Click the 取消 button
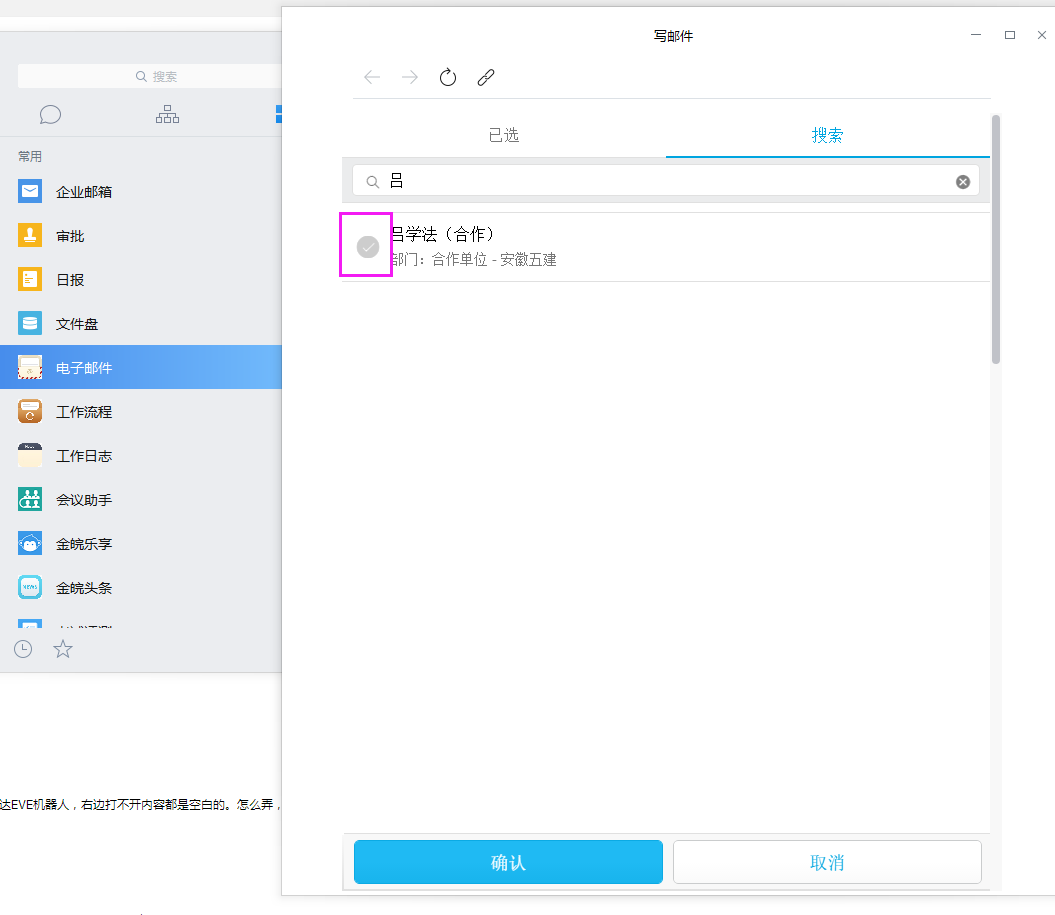Image resolution: width=1055 pixels, height=915 pixels. click(827, 862)
